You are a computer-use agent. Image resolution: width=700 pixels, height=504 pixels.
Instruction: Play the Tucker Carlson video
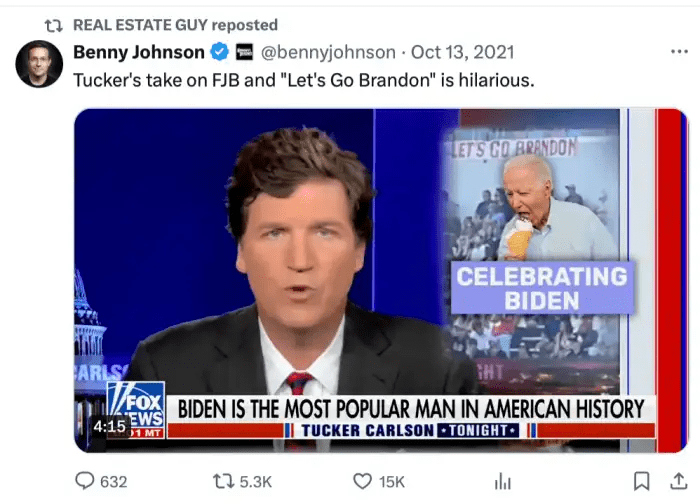(x=380, y=280)
